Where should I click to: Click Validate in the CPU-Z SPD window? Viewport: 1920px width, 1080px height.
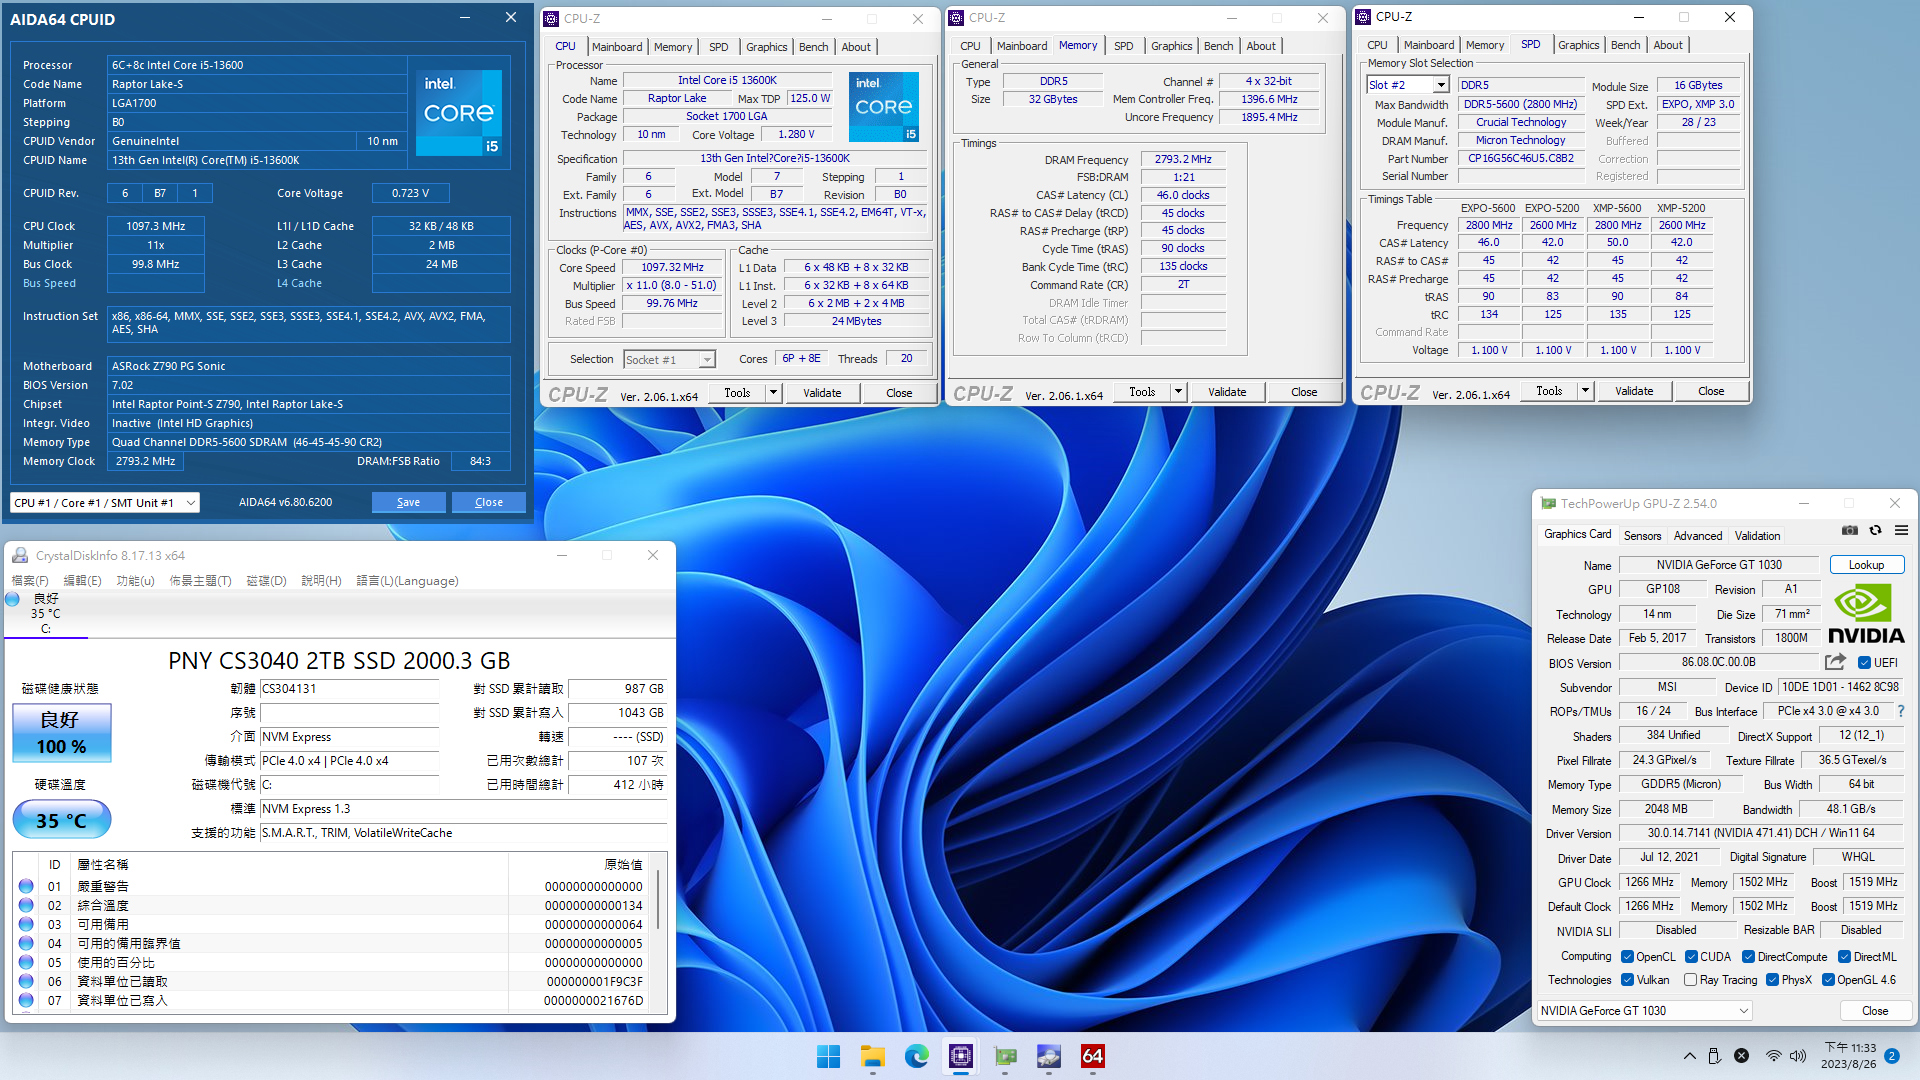[x=1634, y=391]
